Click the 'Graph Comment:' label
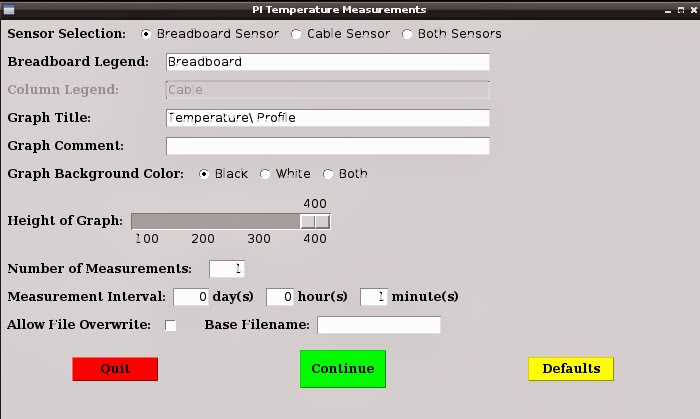This screenshot has height=419, width=700. point(66,146)
